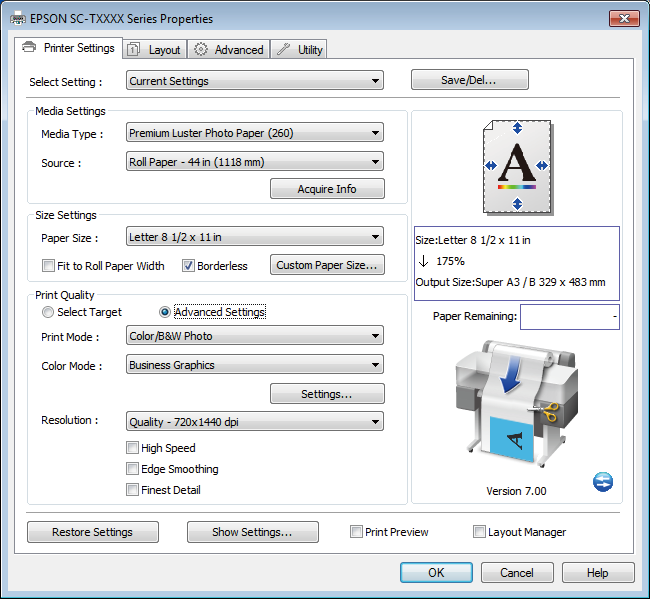Click Restore Settings button
This screenshot has height=599, width=650.
pos(93,532)
